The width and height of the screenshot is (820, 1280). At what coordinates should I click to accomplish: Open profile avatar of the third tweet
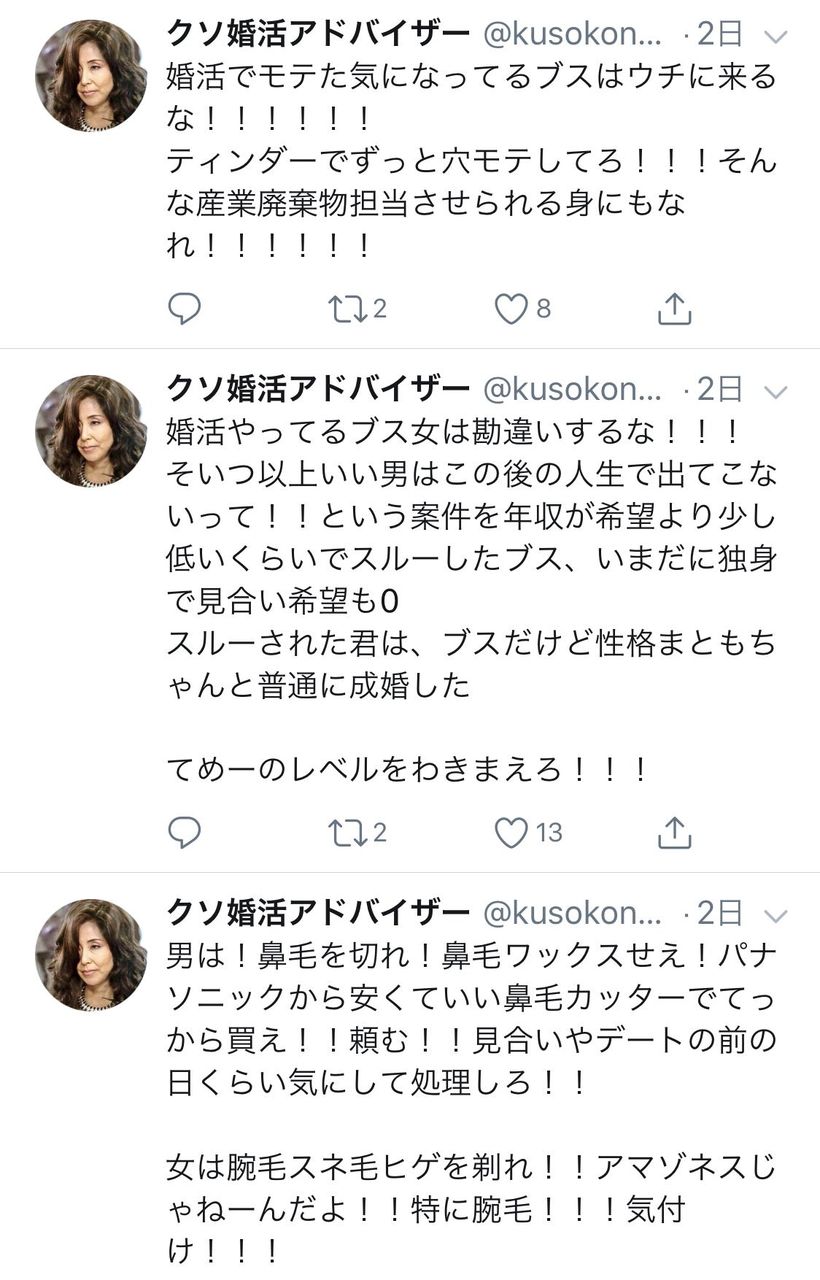click(91, 954)
